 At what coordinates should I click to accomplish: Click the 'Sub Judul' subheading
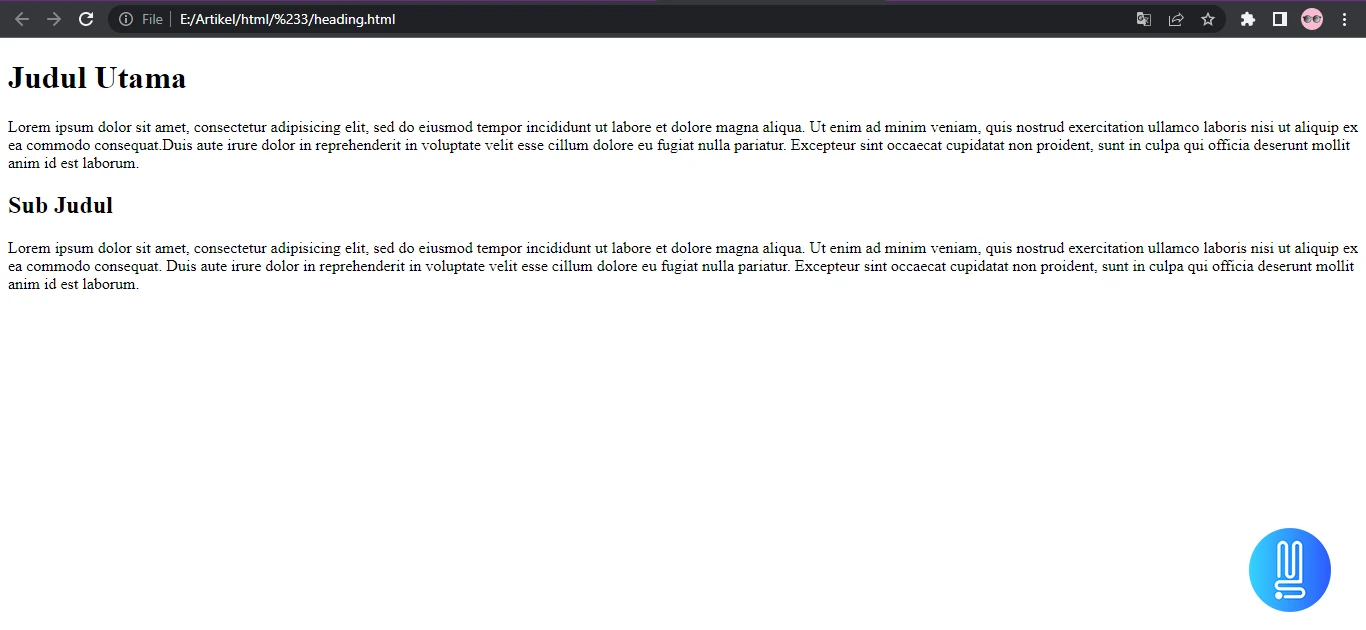point(60,205)
